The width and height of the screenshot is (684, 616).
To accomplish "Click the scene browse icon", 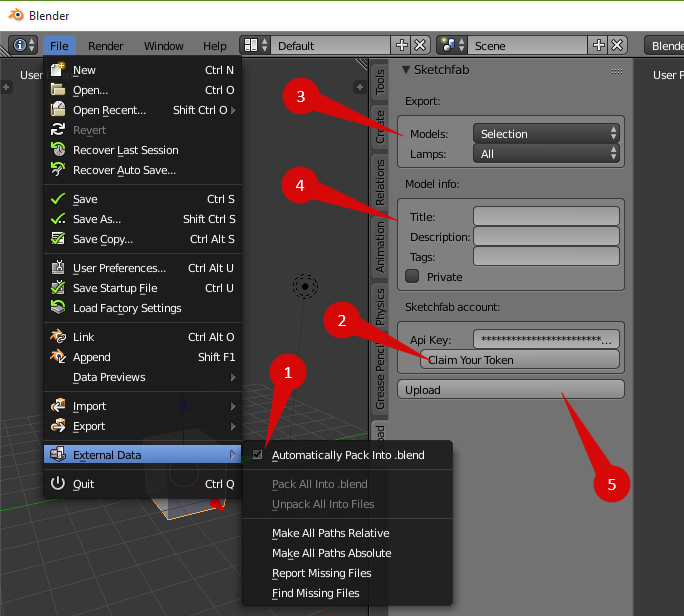I will click(x=452, y=45).
